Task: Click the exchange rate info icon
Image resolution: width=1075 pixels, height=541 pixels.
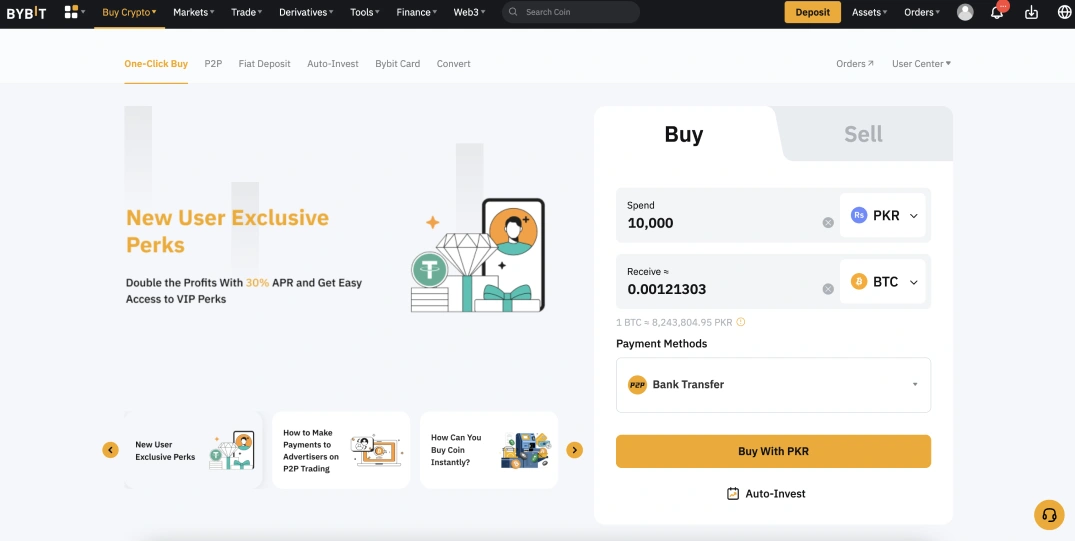Action: coord(740,322)
